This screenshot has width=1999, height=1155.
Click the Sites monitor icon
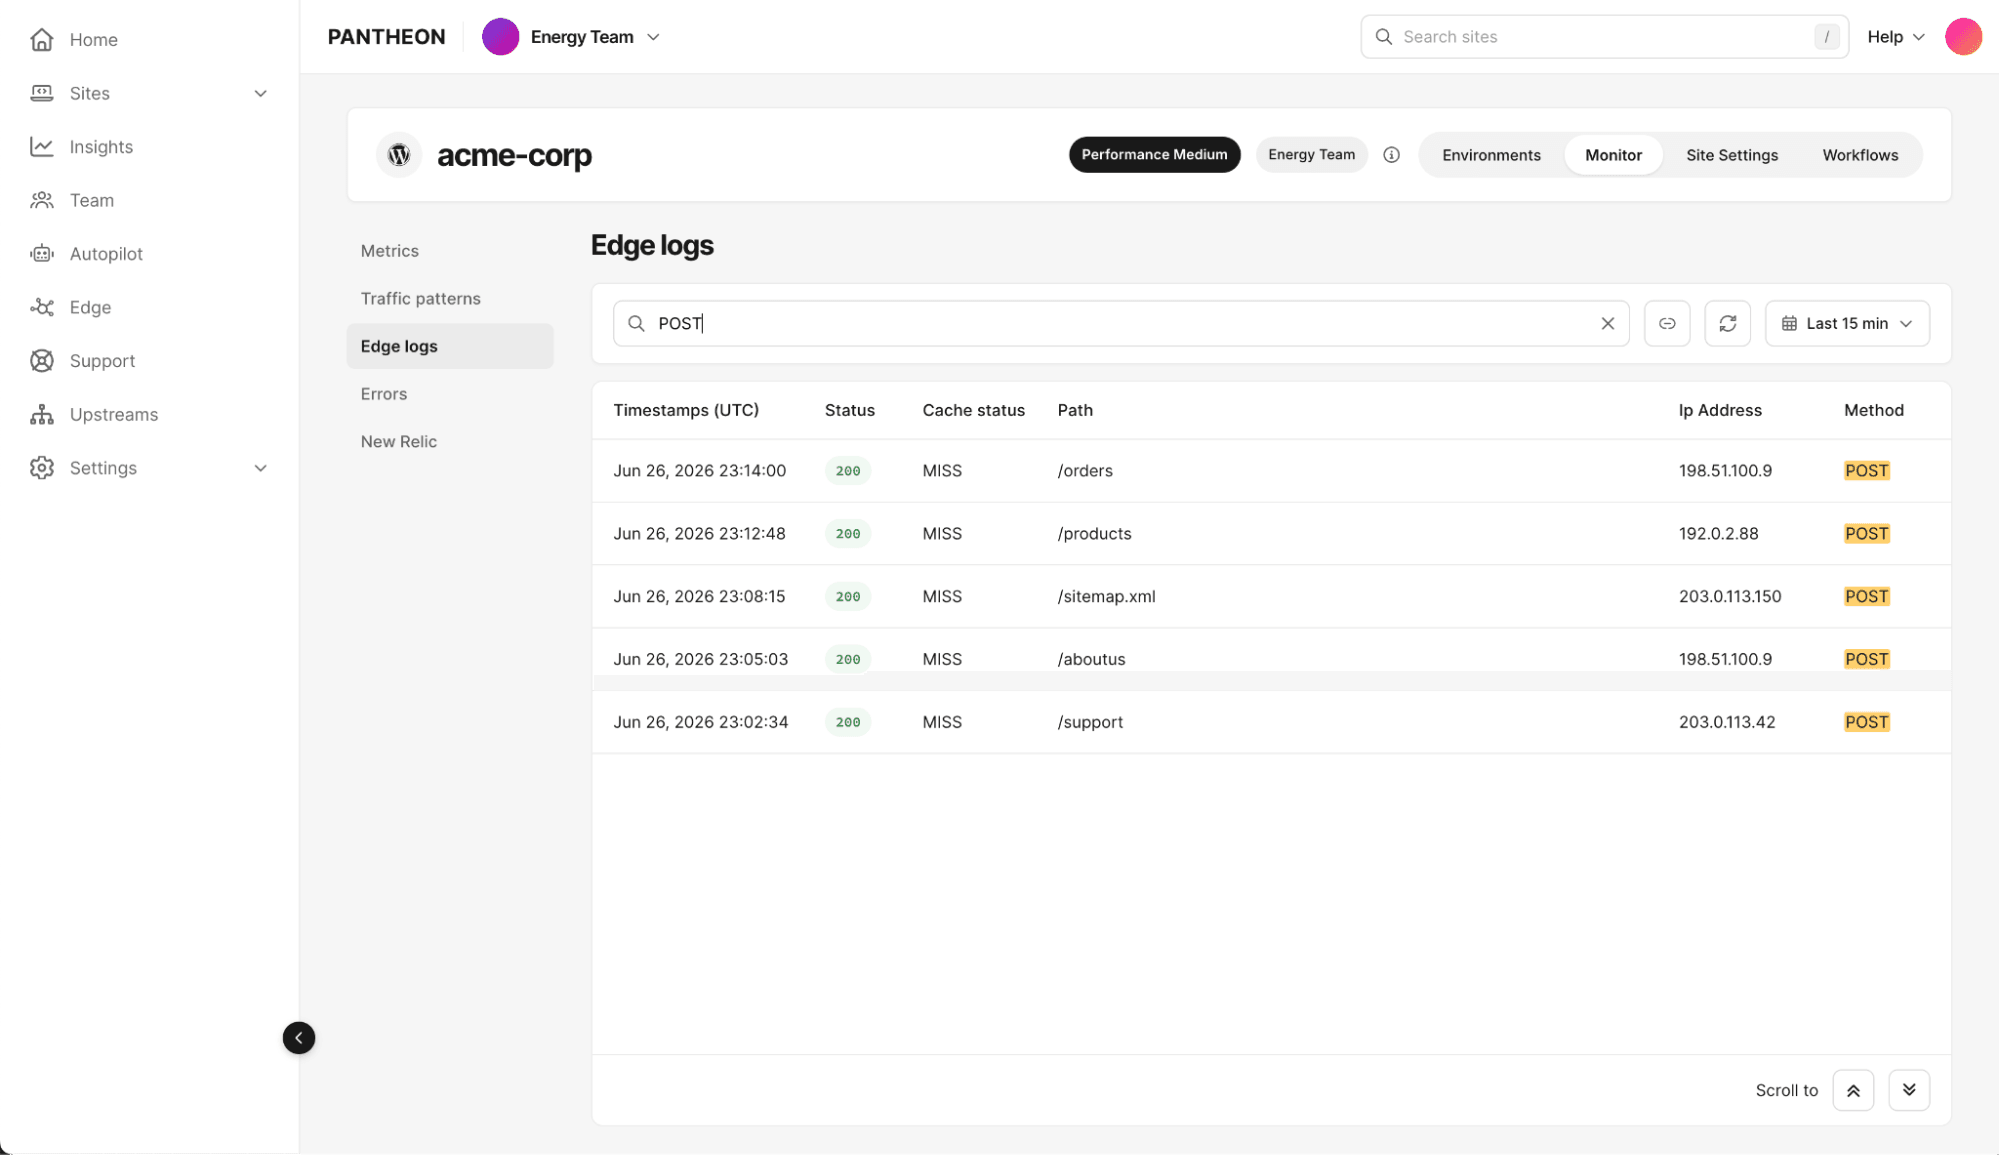click(41, 93)
